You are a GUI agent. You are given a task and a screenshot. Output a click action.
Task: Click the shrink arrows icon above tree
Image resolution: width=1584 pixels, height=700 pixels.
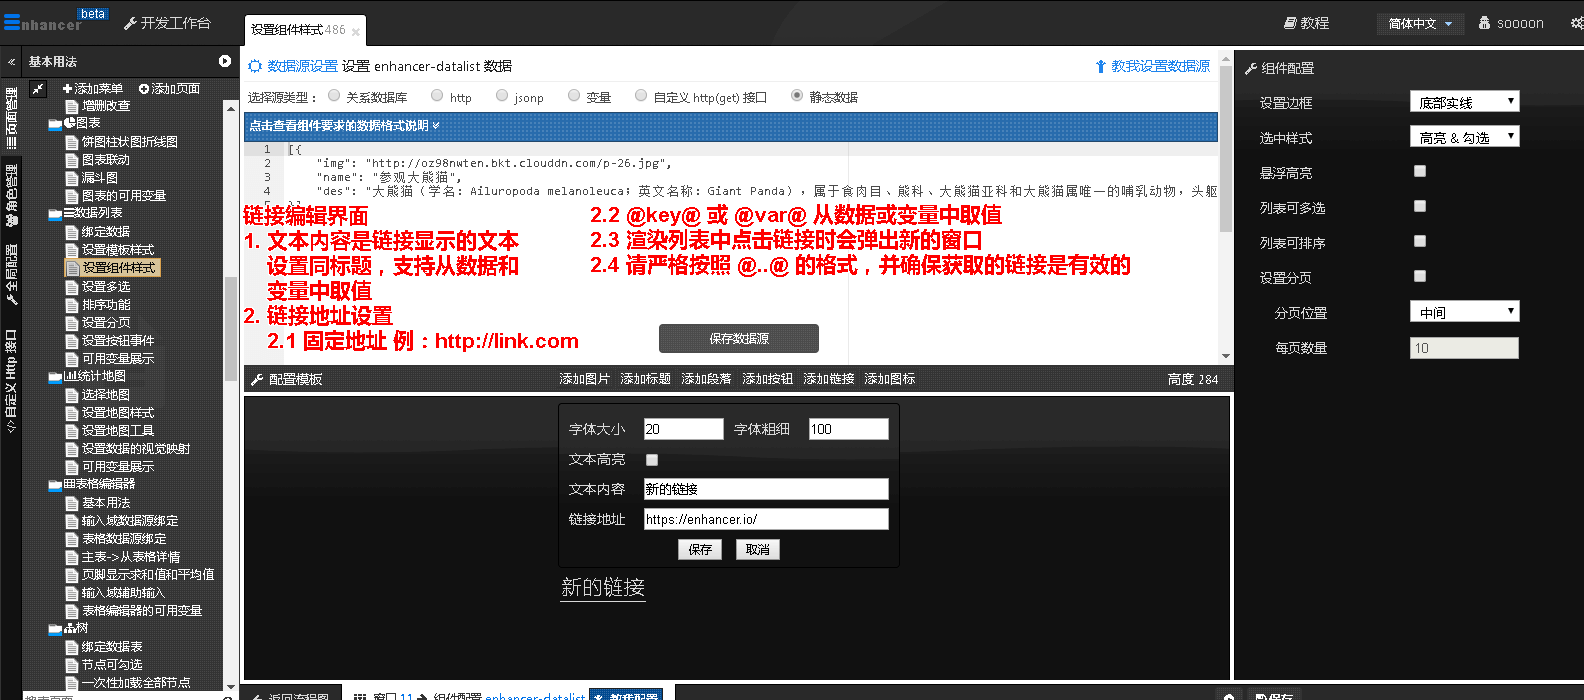[x=38, y=89]
